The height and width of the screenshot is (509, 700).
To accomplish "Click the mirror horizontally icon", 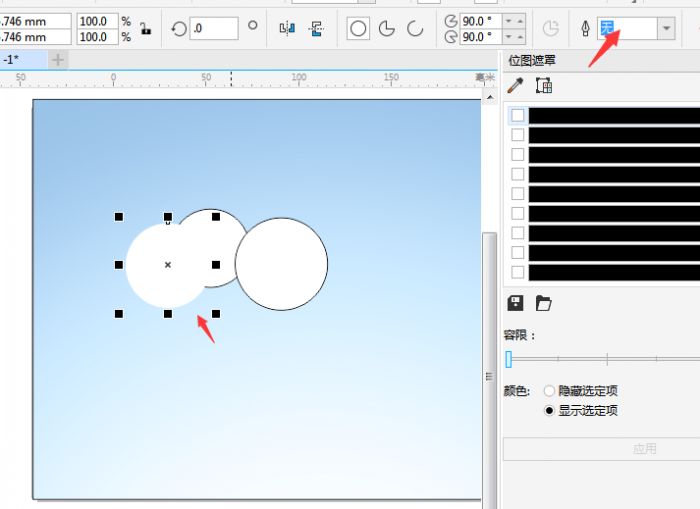I will click(287, 29).
